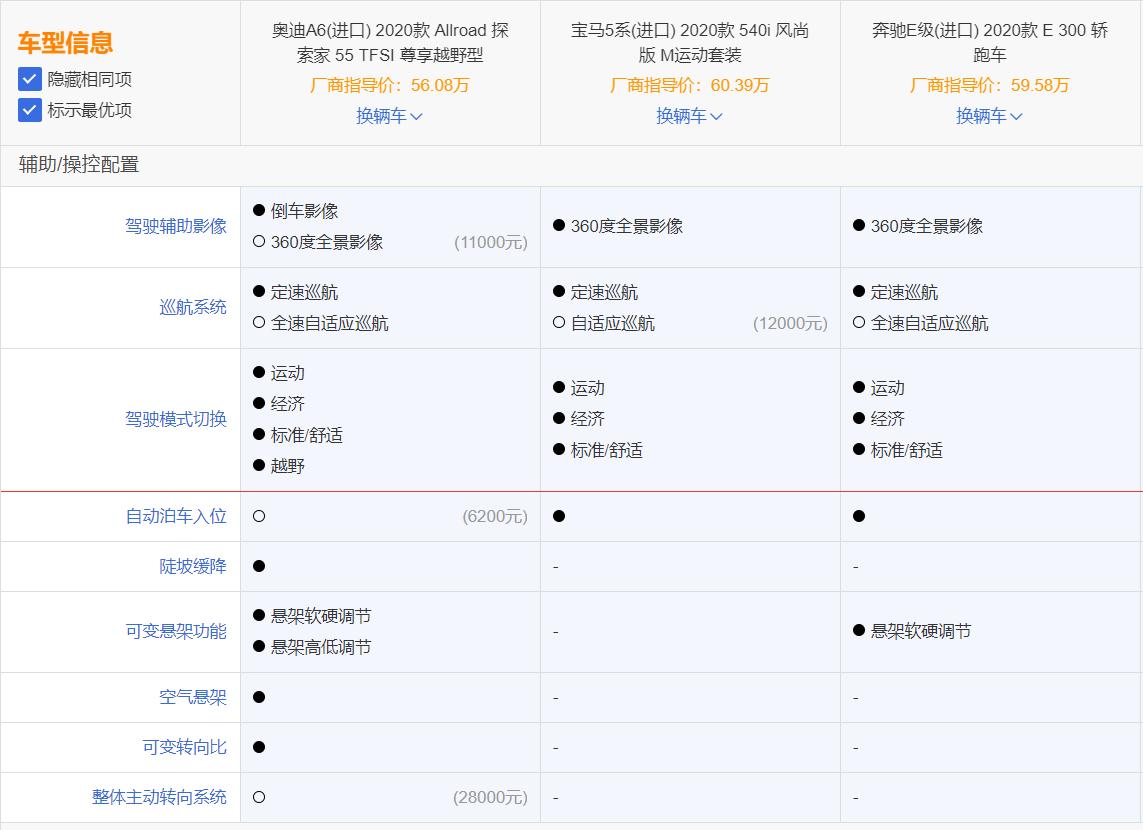Image resolution: width=1143 pixels, height=830 pixels.
Task: Click the optional 自动泊车入位 circle for Audi A6
Action: coord(258,516)
